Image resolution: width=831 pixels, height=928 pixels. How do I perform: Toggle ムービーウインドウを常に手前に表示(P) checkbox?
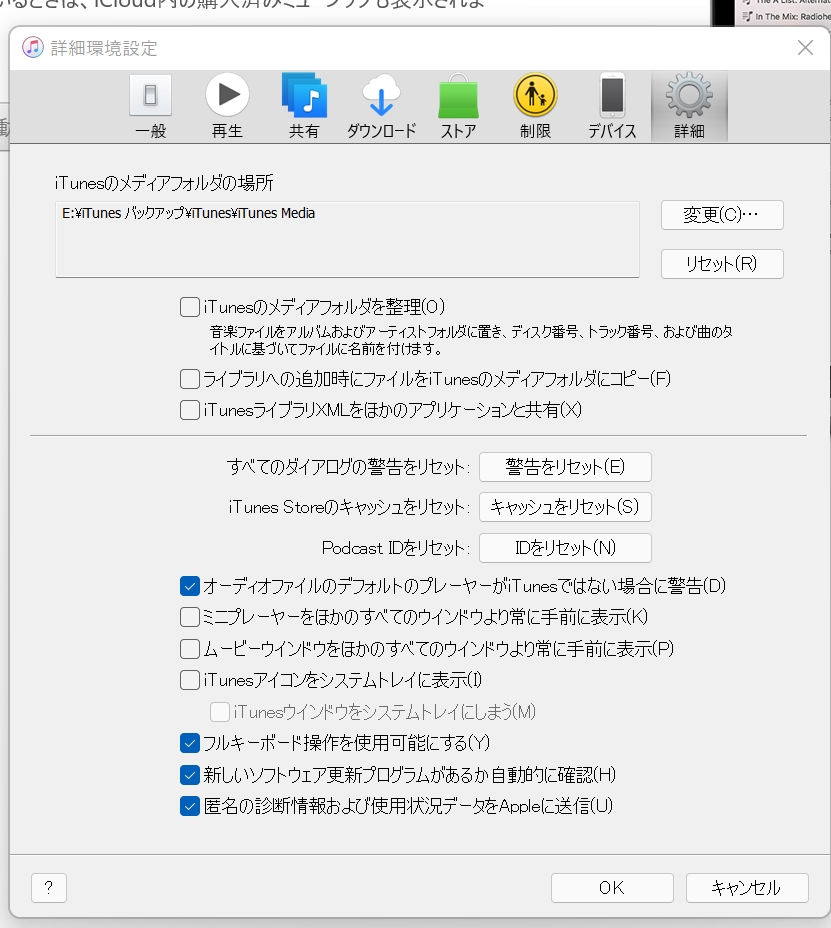coord(189,649)
